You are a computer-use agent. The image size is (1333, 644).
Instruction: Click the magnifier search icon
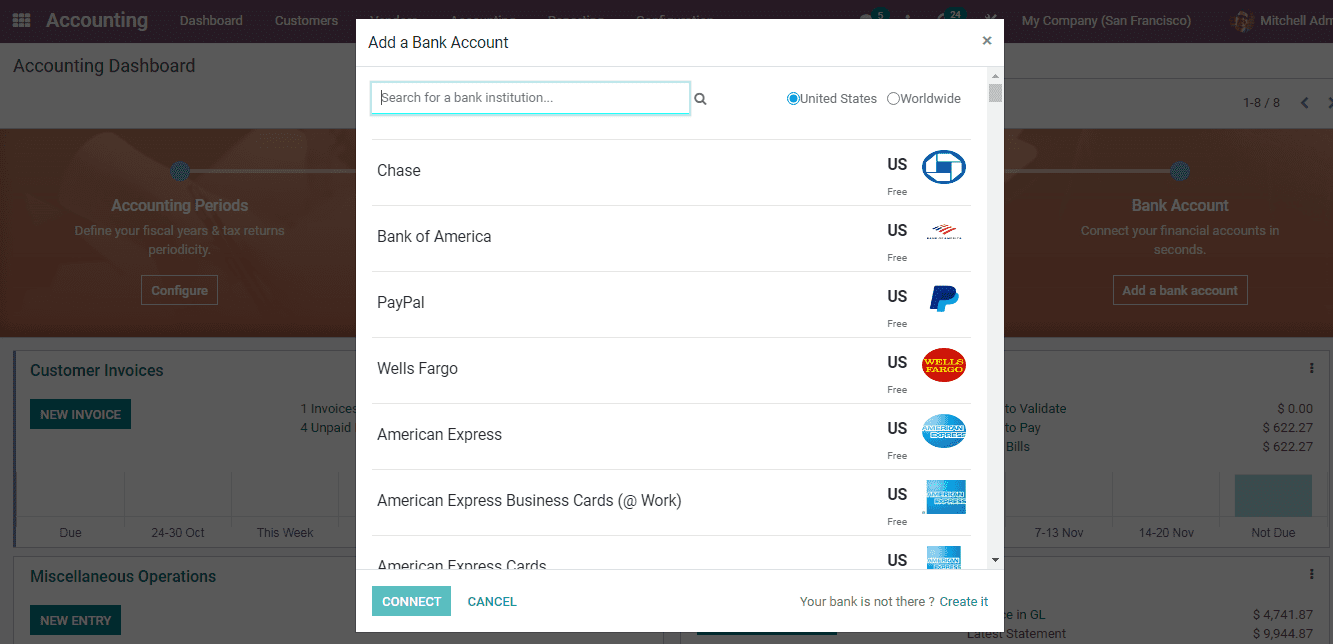pos(700,98)
